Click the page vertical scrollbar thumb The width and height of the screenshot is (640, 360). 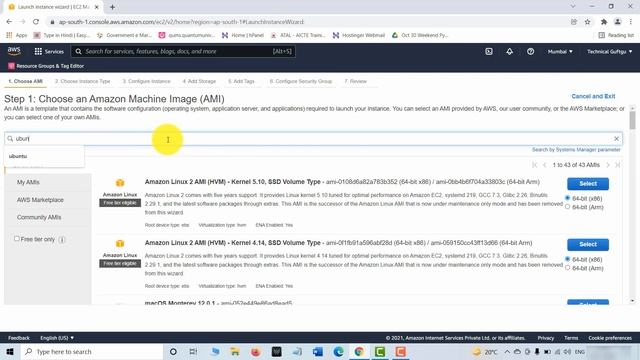632,120
